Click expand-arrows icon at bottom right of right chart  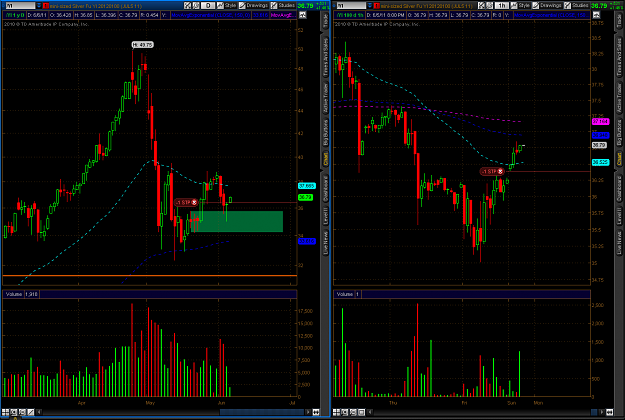click(x=609, y=412)
